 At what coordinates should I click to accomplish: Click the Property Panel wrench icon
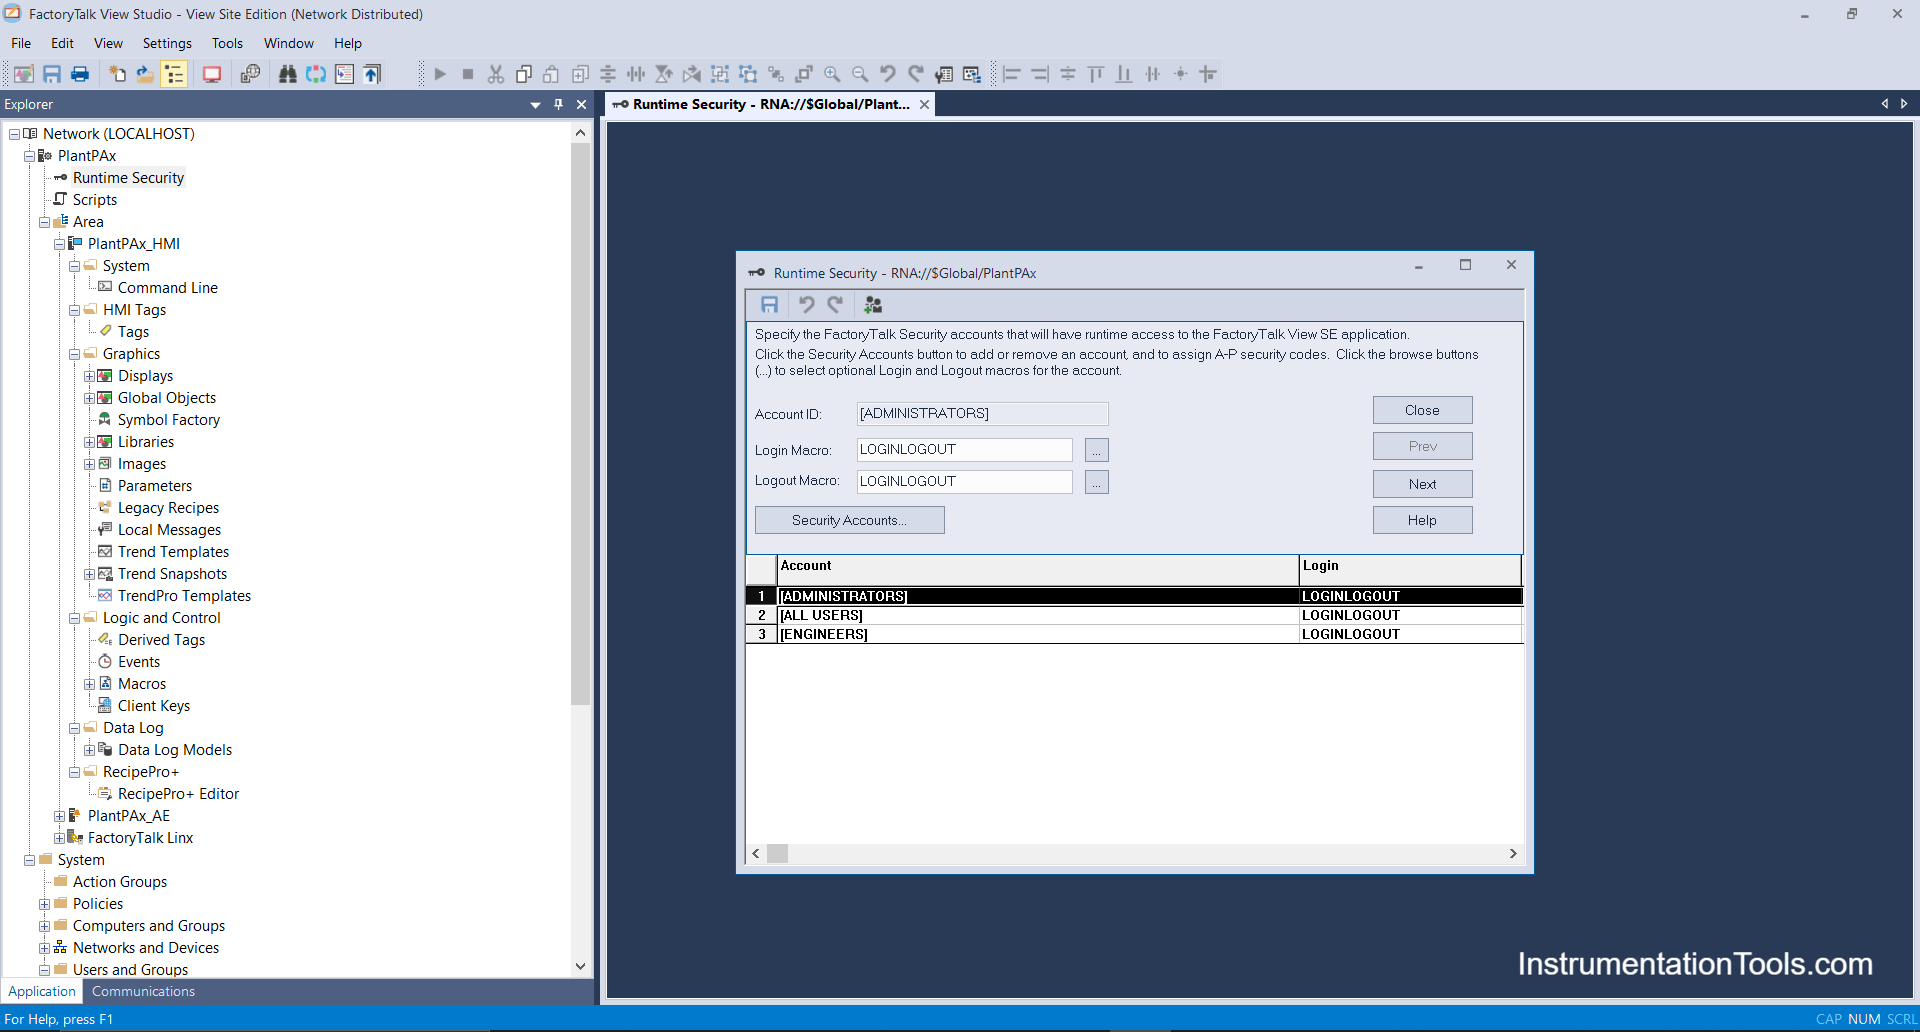coord(944,74)
